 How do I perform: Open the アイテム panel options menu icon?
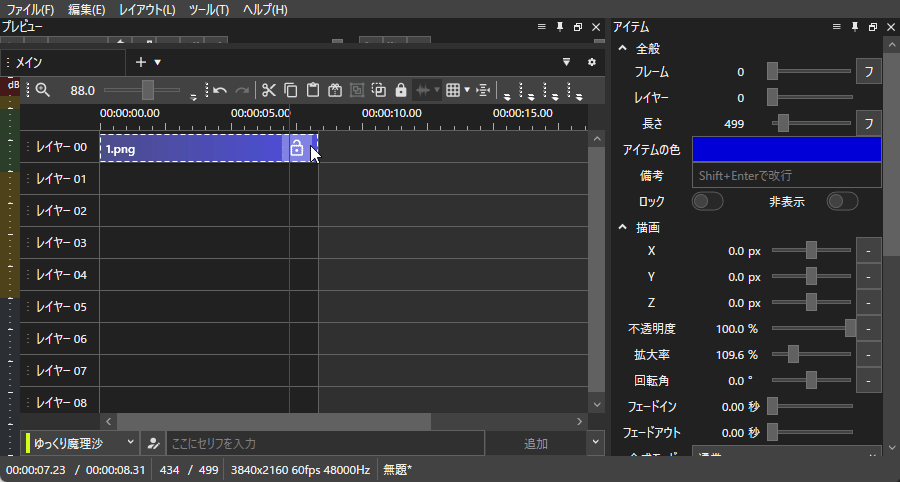(836, 27)
